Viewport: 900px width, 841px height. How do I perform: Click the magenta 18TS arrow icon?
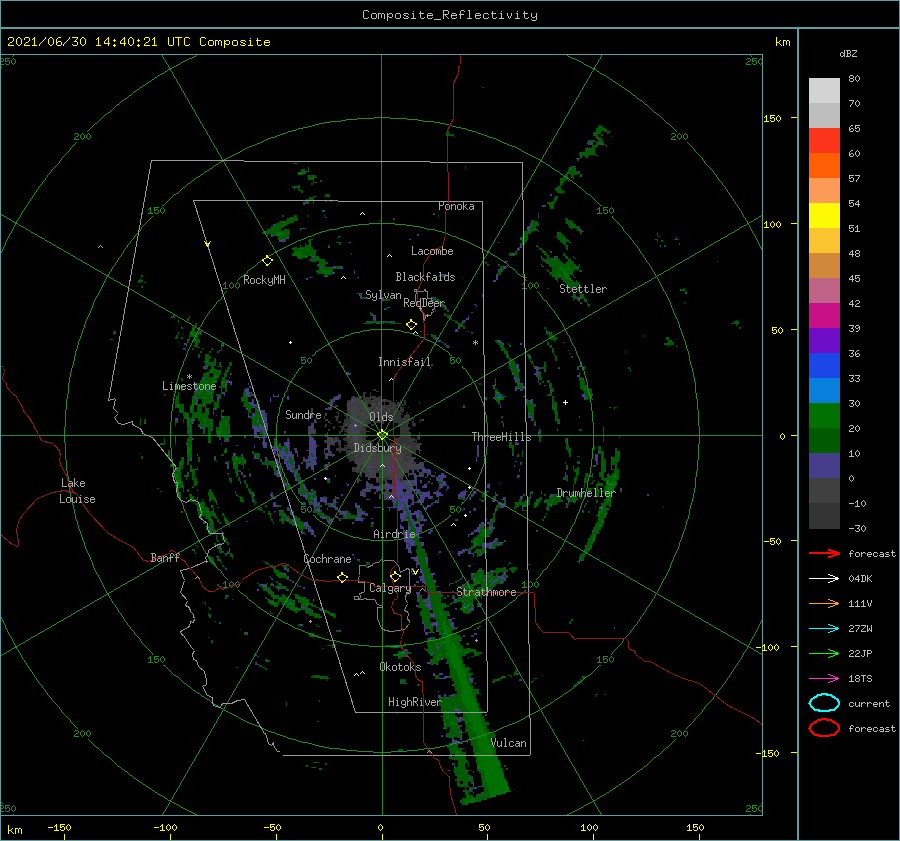824,679
